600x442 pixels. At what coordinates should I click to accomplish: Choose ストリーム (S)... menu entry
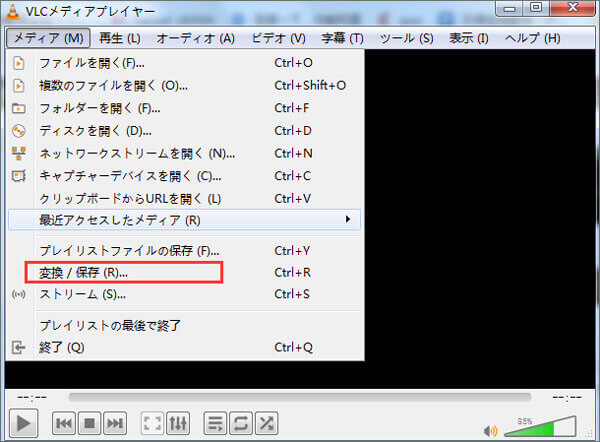click(x=184, y=294)
